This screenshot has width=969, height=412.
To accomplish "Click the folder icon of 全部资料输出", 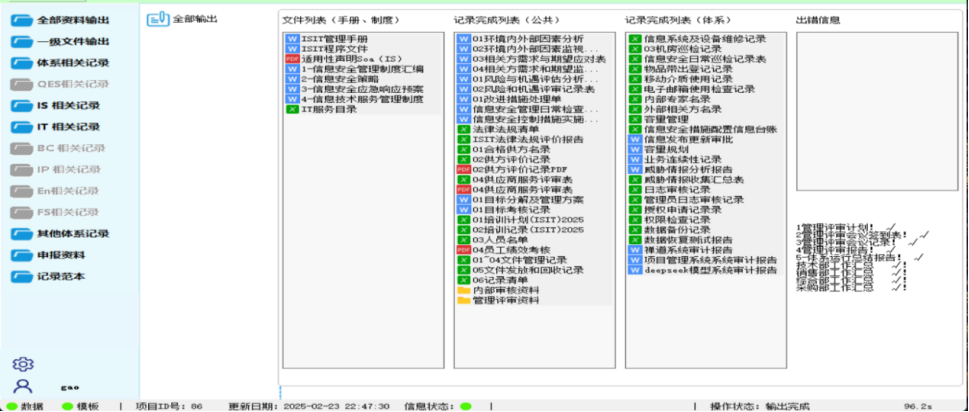I will click(22, 20).
